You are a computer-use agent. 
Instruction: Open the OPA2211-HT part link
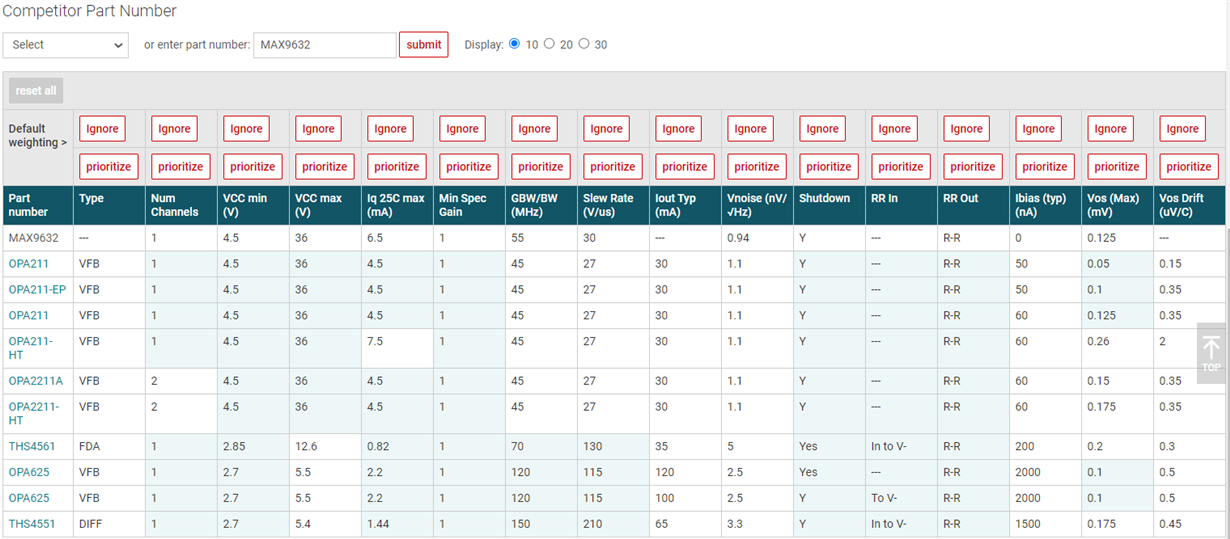pos(34,414)
